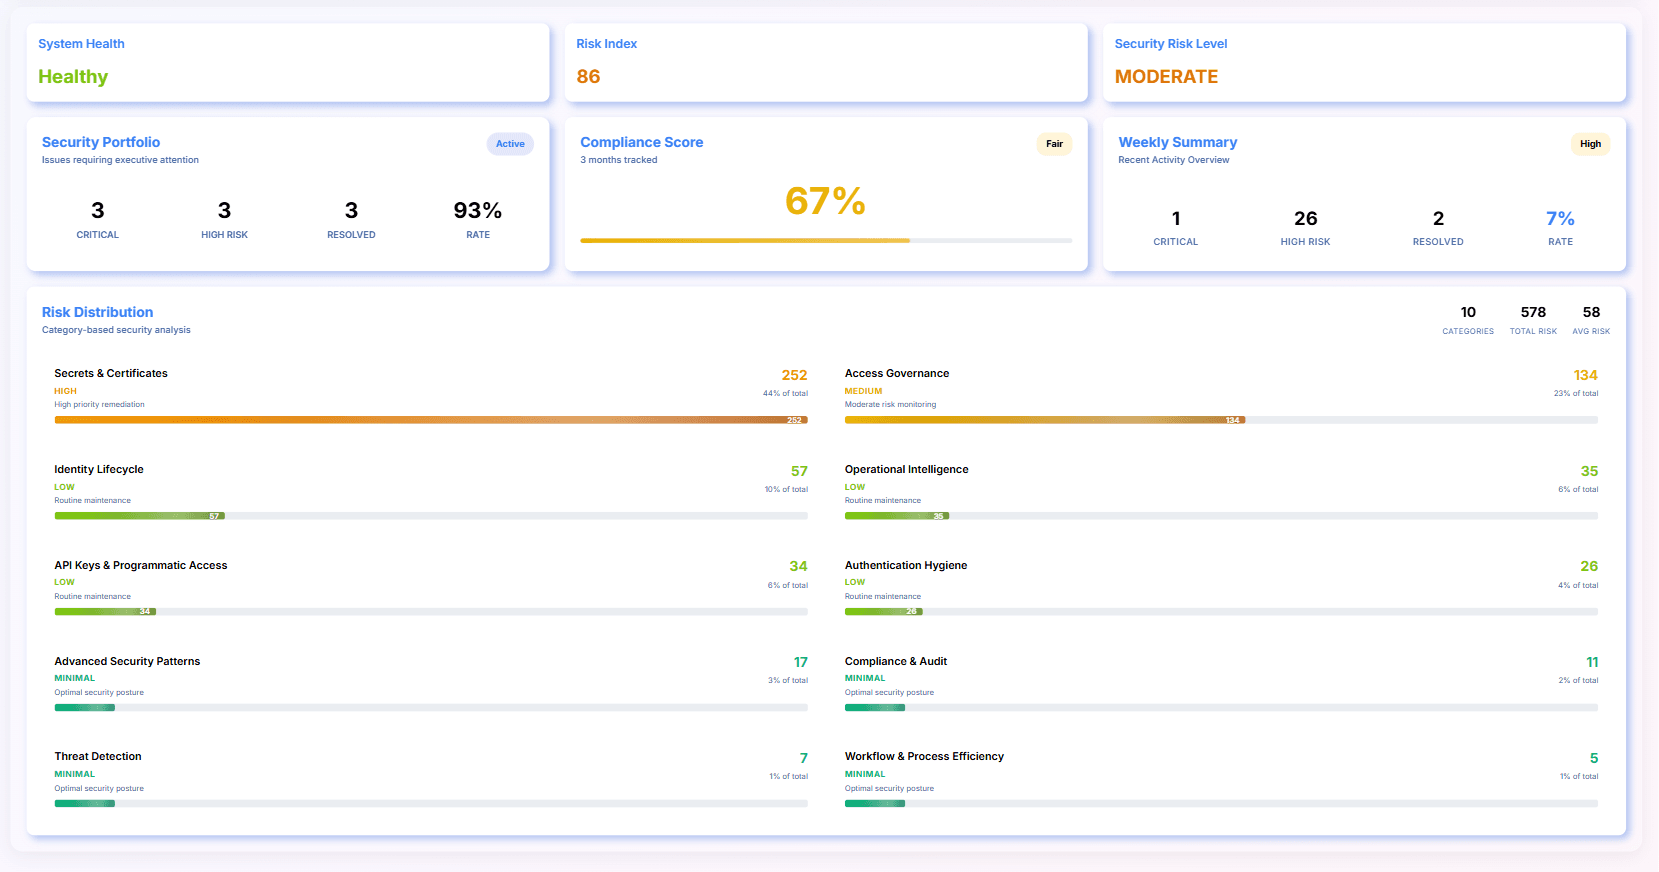Click the '3 months tracked' text

tap(619, 160)
